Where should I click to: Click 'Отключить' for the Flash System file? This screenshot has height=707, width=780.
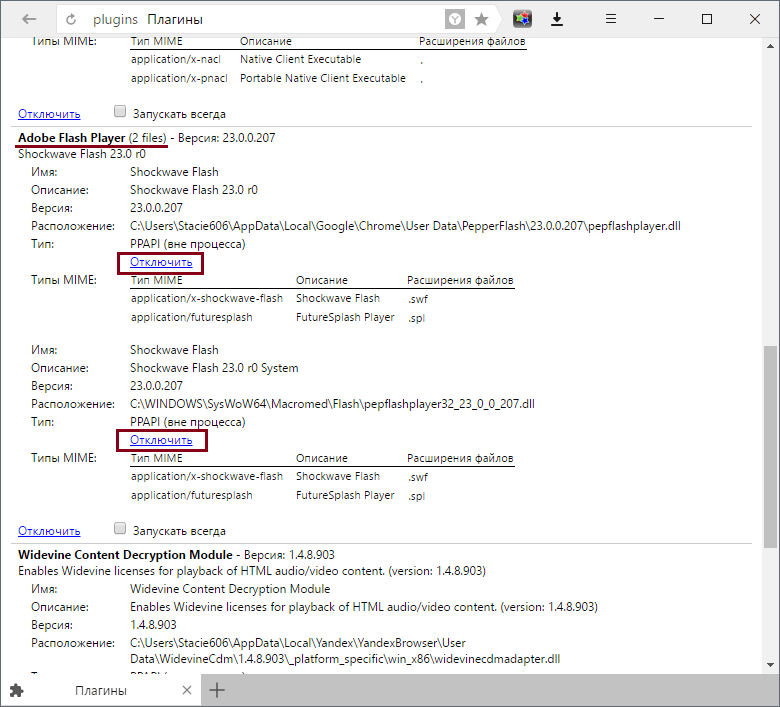click(161, 440)
